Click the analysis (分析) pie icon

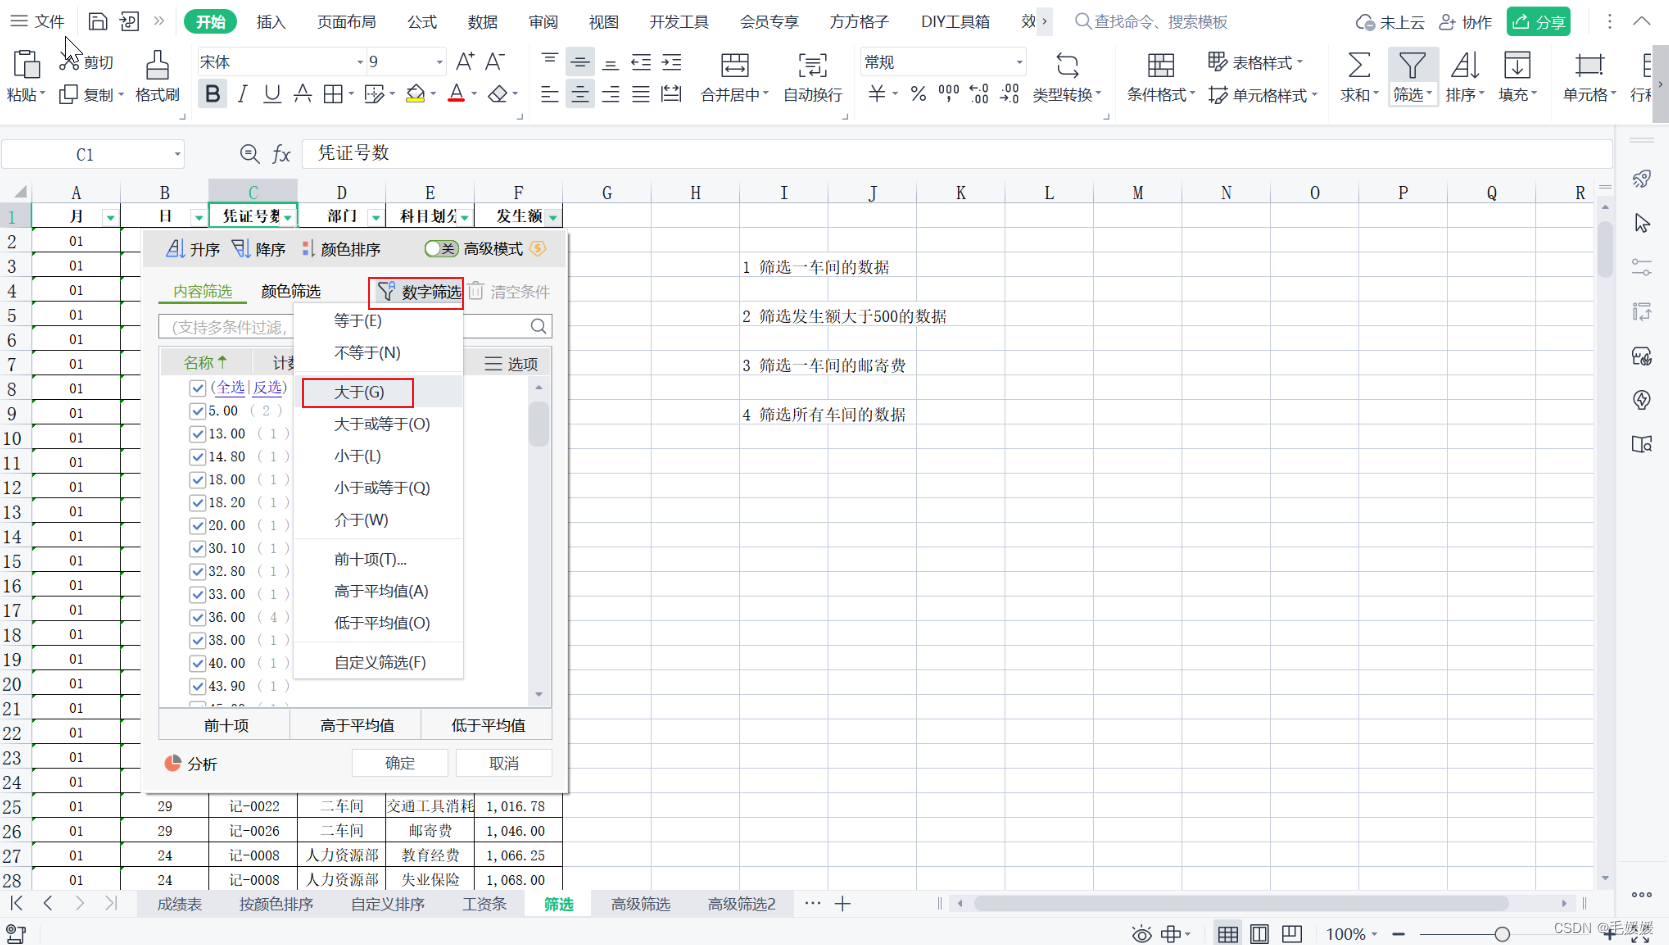coord(173,764)
